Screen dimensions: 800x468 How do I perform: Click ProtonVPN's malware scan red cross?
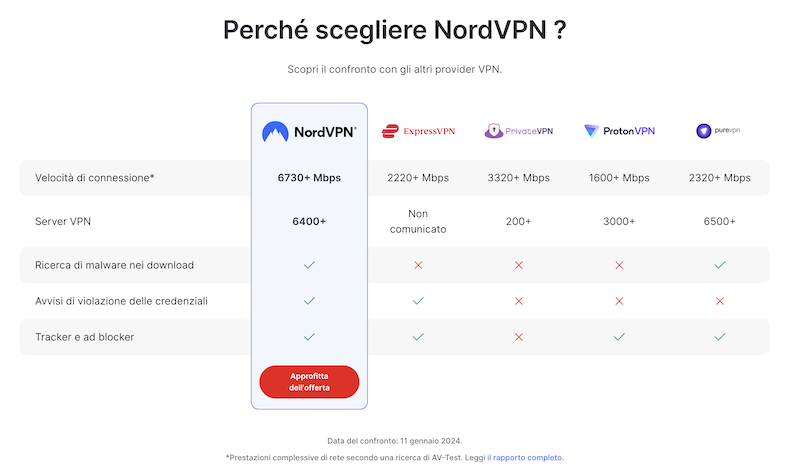619,265
